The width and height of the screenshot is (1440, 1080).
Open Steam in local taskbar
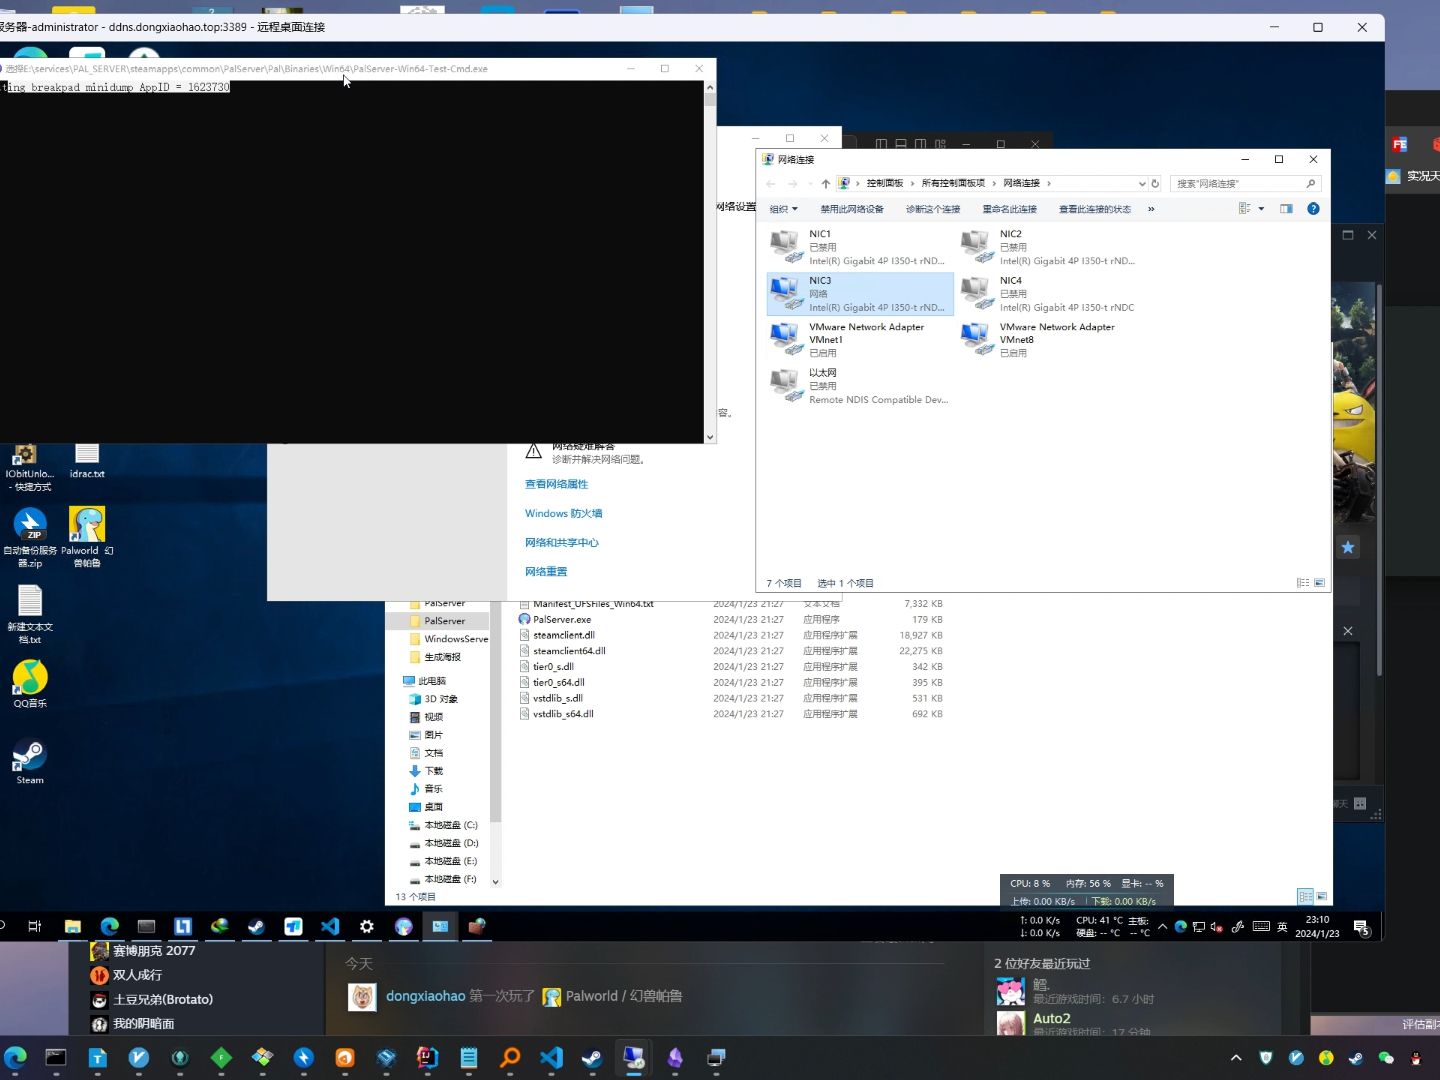pos(592,1058)
